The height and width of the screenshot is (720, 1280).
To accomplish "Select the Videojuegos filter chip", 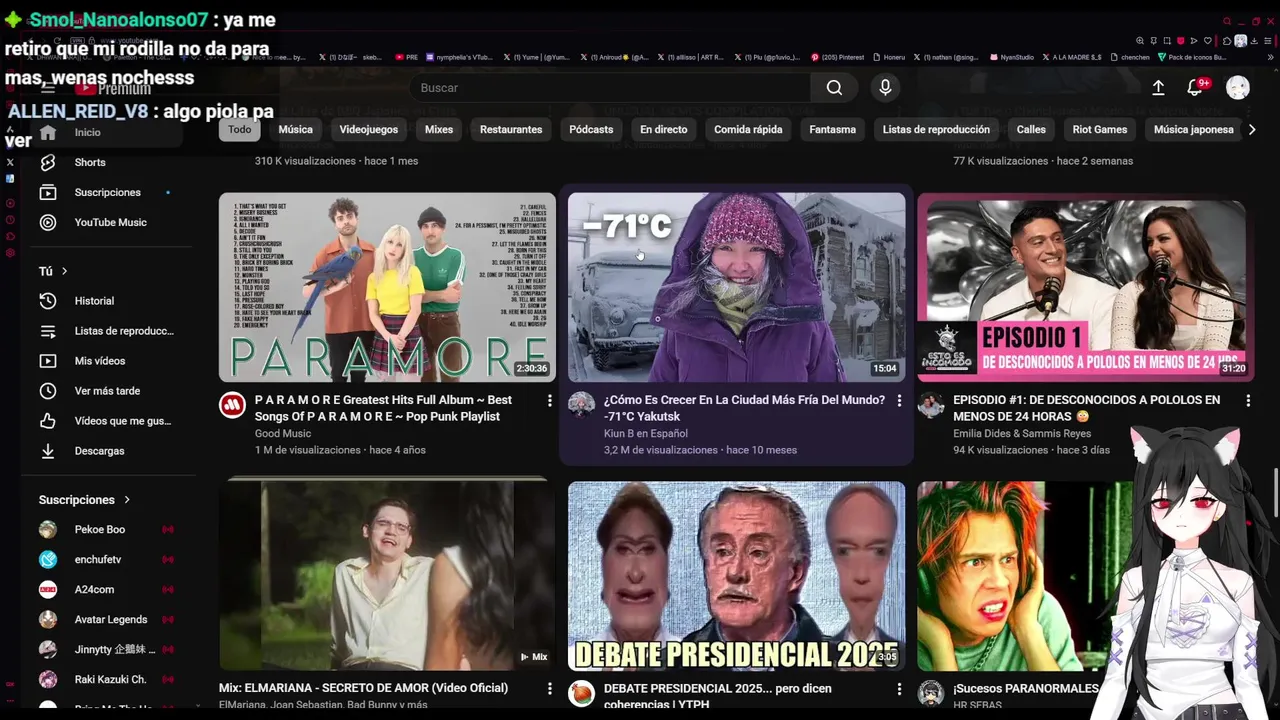I will pos(368,130).
